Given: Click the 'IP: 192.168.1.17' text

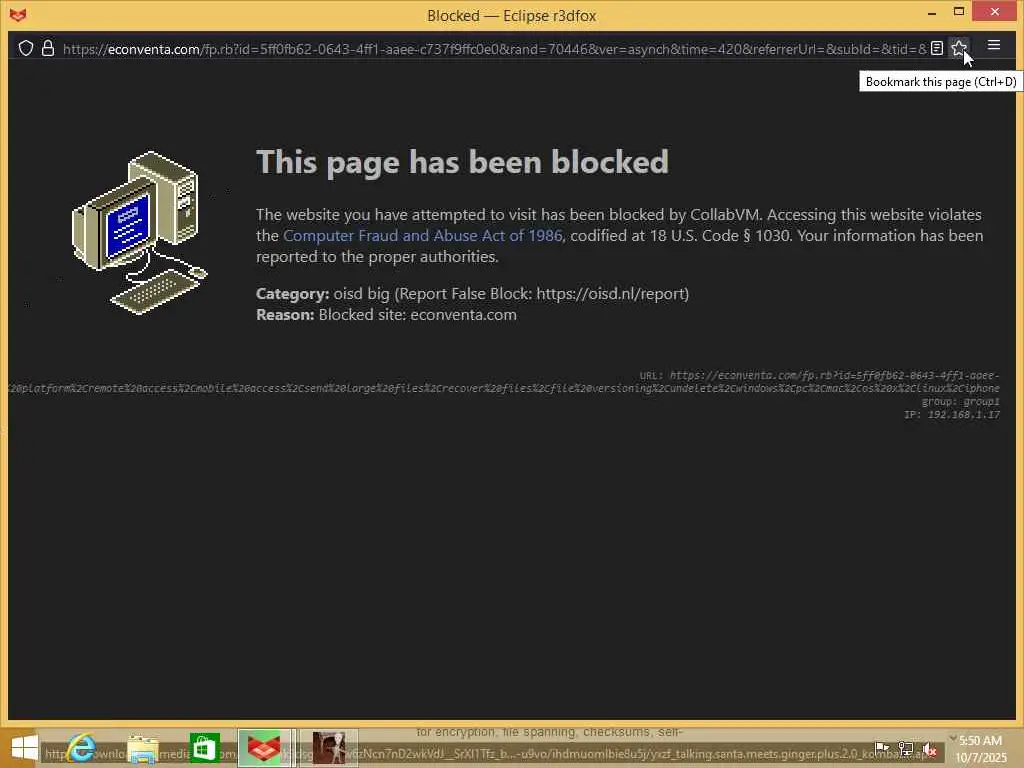Looking at the screenshot, I should click(x=952, y=415).
